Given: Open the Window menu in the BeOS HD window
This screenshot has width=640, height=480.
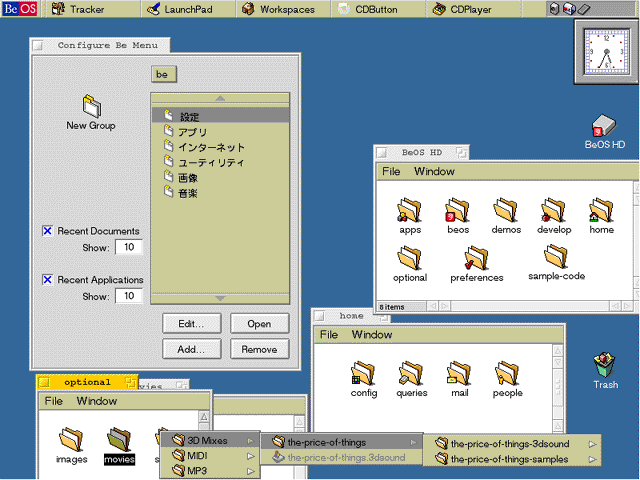Looking at the screenshot, I should pyautogui.click(x=434, y=171).
